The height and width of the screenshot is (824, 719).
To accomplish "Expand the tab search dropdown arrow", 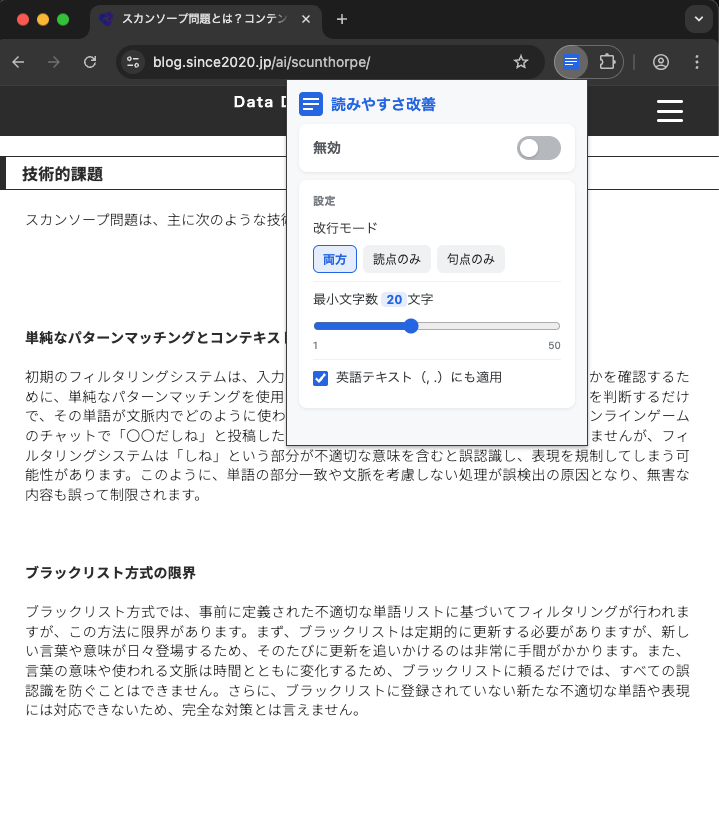I will 696,19.
